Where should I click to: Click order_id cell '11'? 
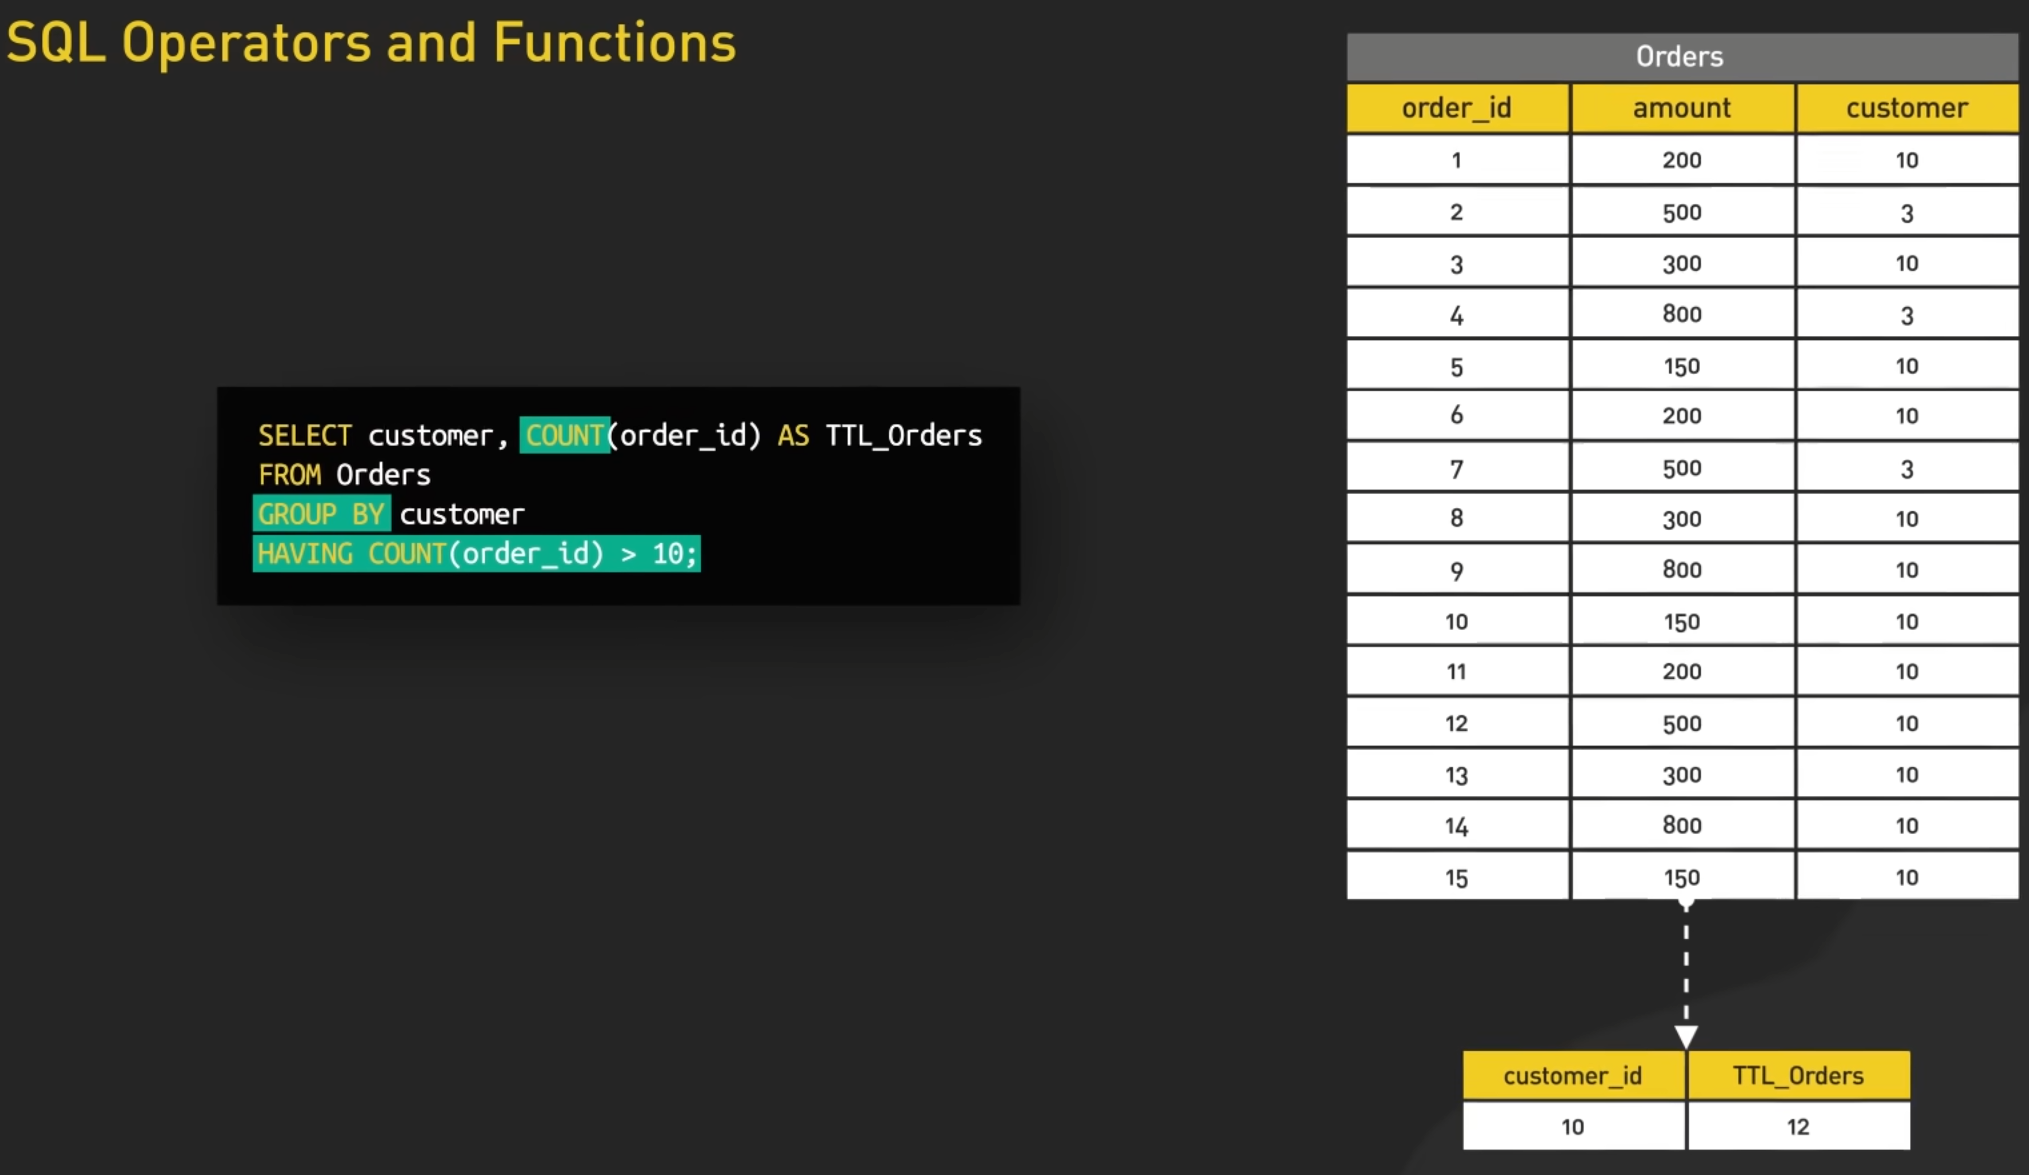(x=1457, y=672)
